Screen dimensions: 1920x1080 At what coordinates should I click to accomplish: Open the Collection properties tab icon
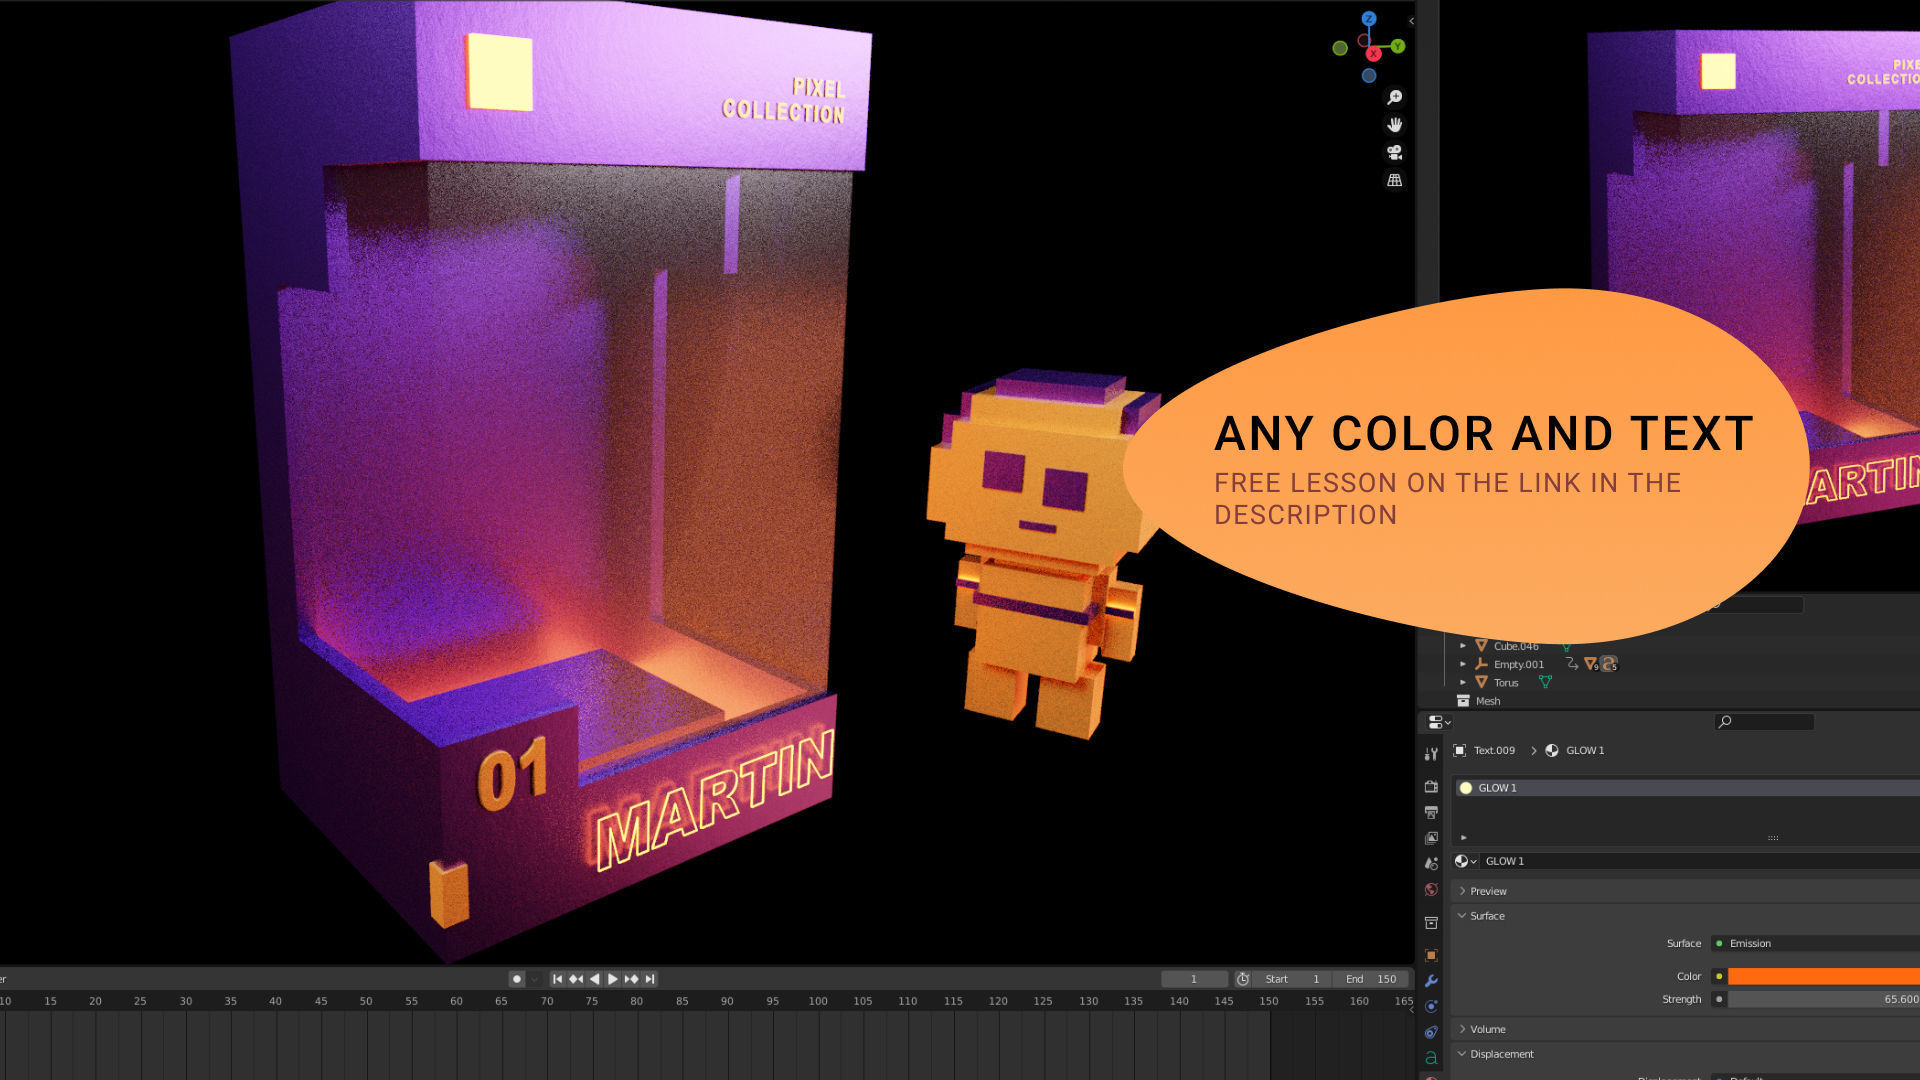tap(1431, 922)
